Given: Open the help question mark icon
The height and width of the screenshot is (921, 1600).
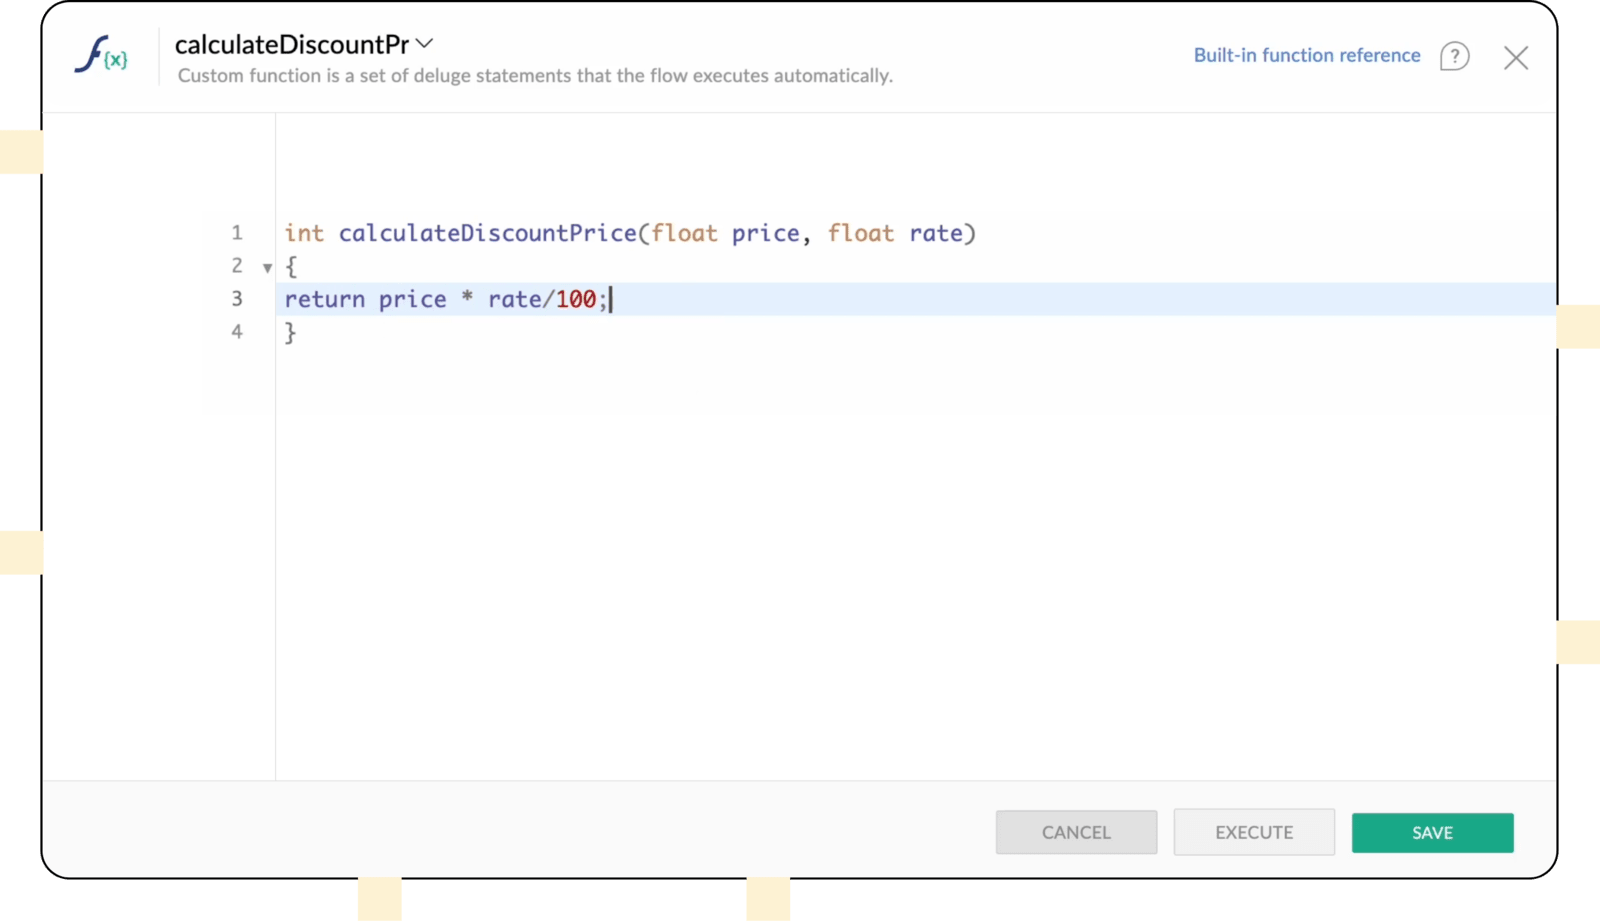Looking at the screenshot, I should pyautogui.click(x=1454, y=56).
